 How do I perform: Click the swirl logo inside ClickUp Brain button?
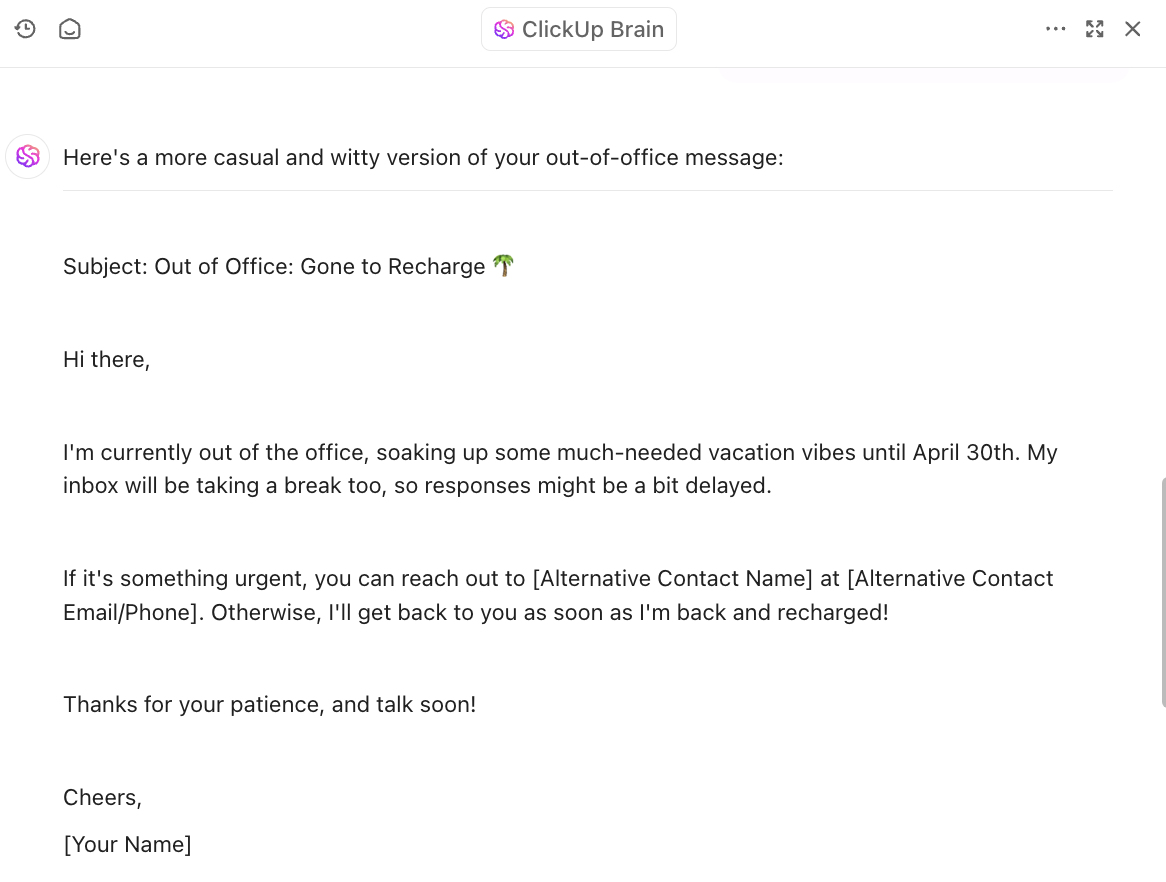coord(504,30)
